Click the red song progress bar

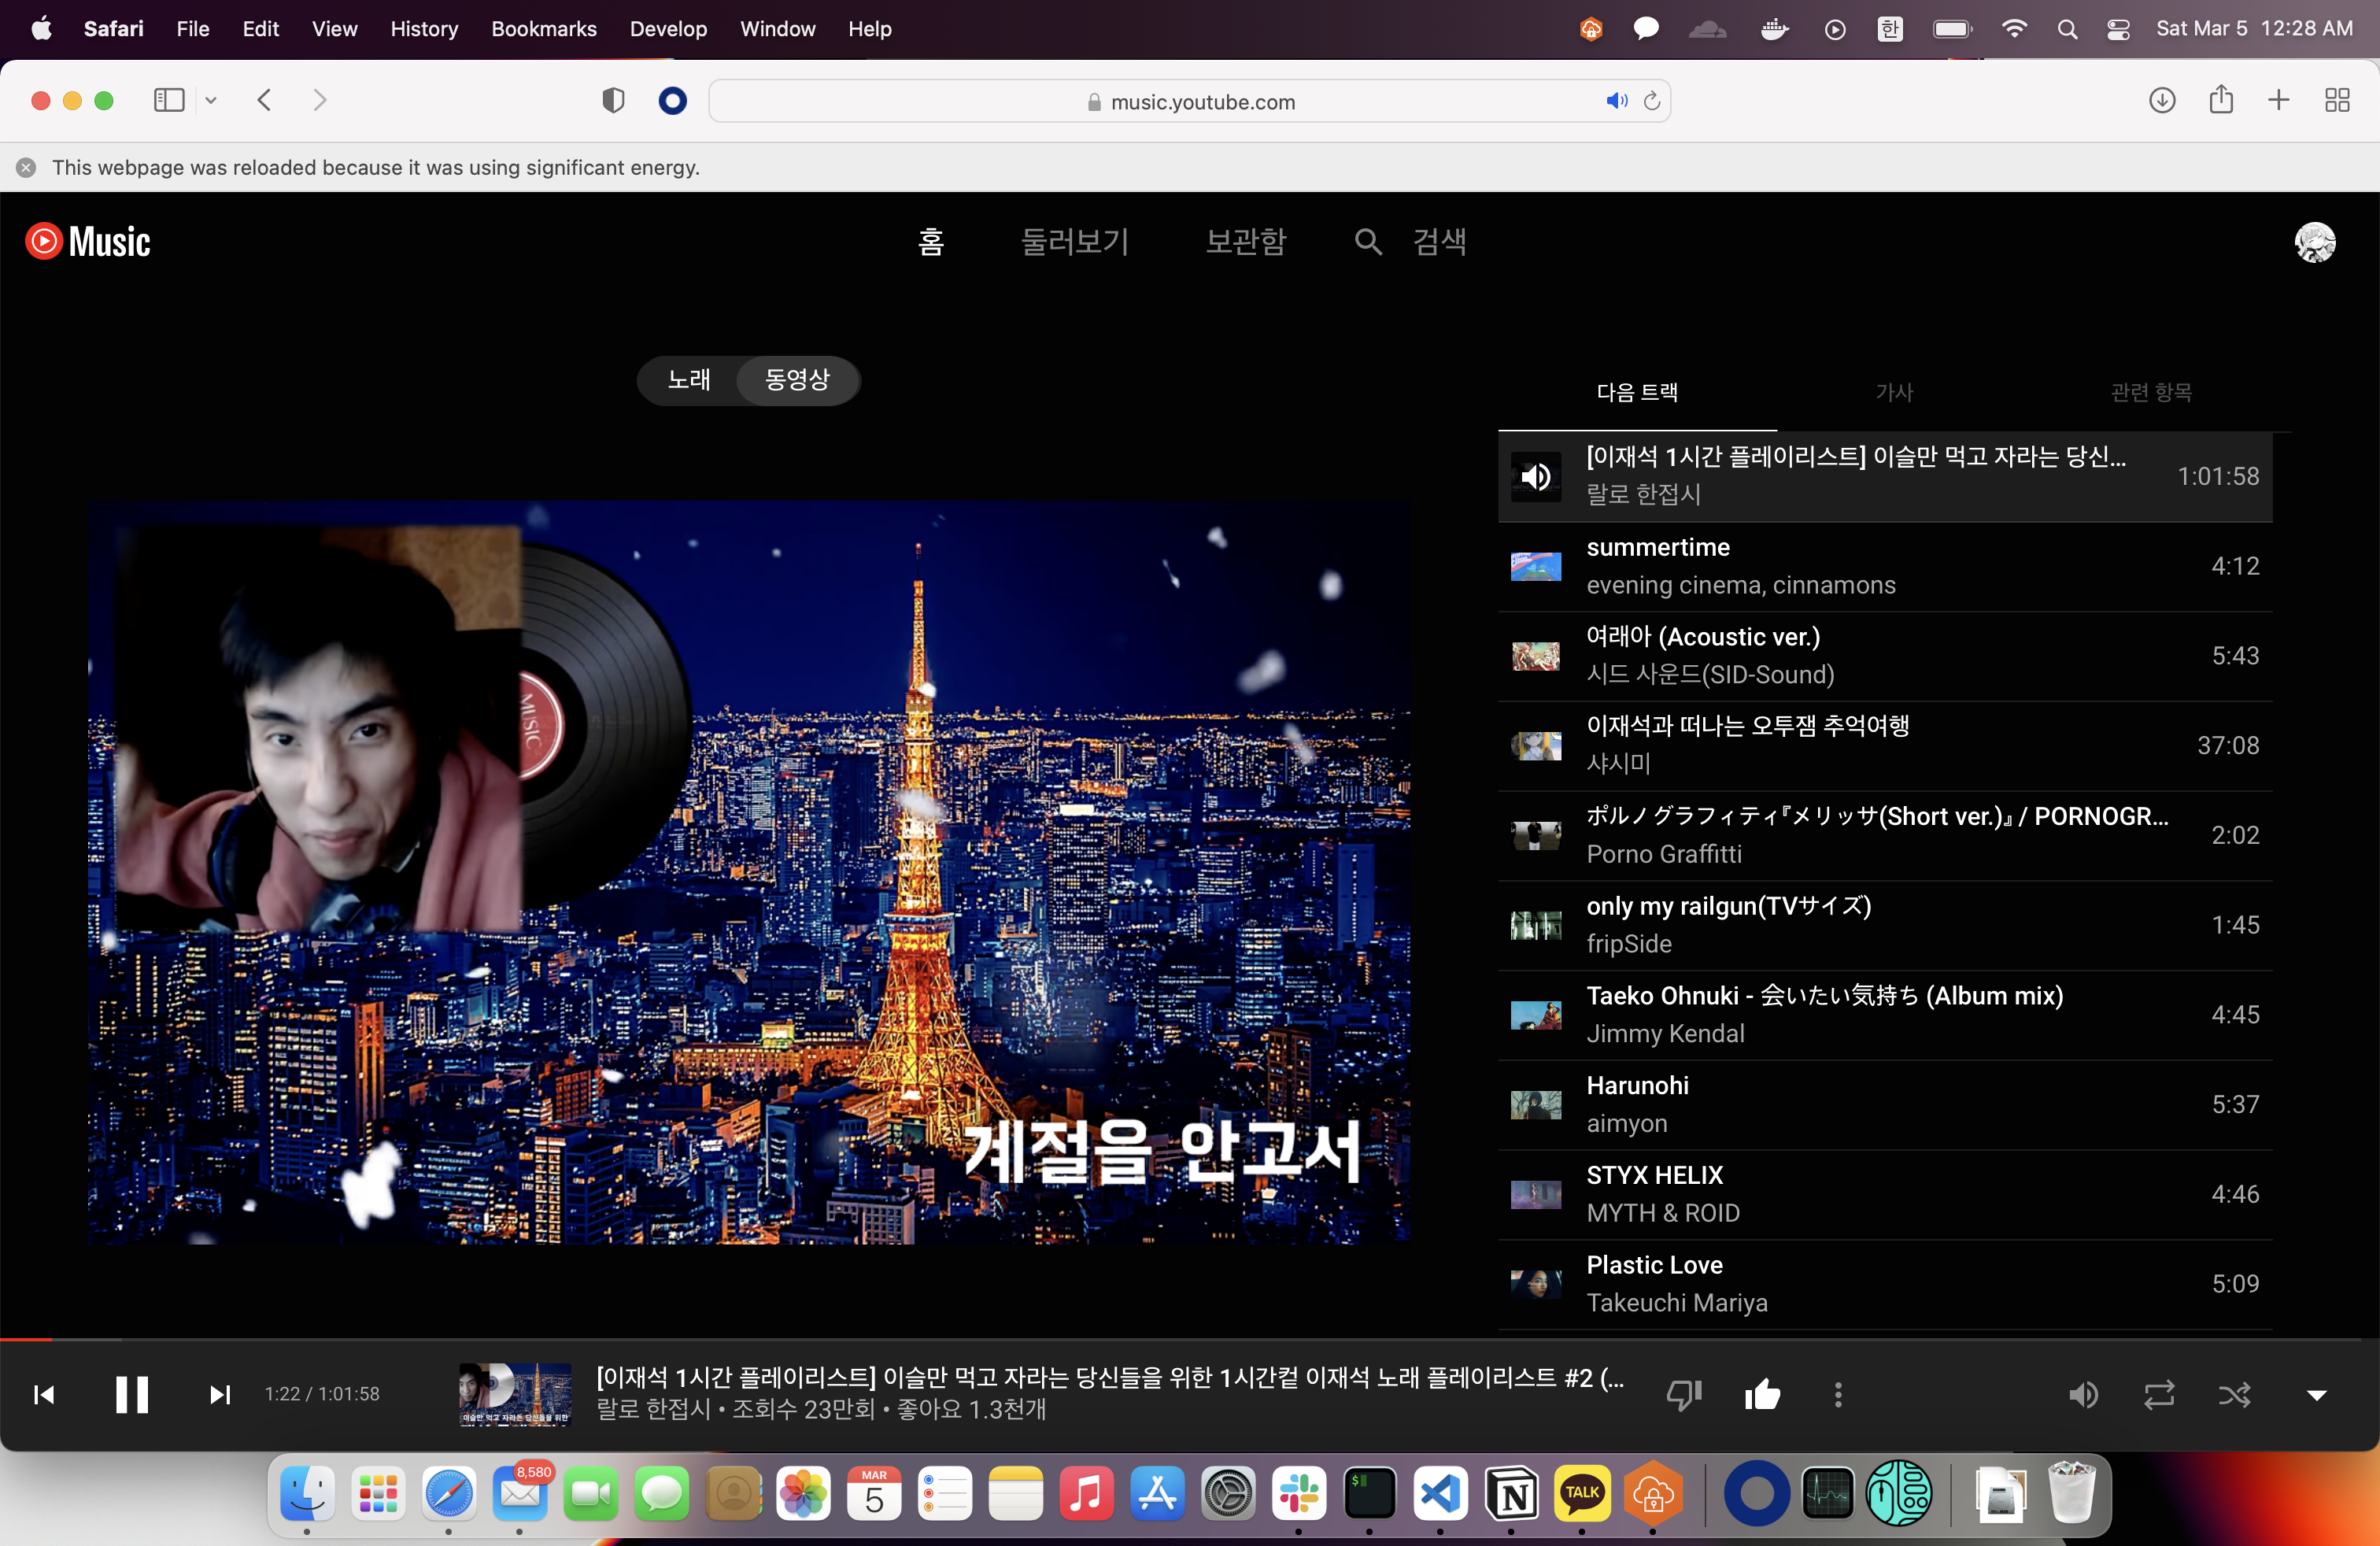click(x=26, y=1338)
